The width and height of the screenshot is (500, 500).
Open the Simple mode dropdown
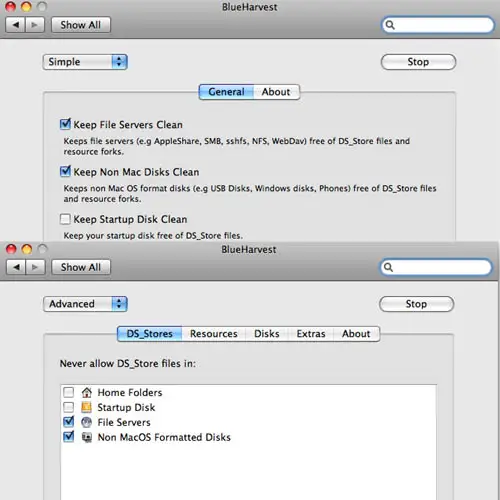(85, 62)
